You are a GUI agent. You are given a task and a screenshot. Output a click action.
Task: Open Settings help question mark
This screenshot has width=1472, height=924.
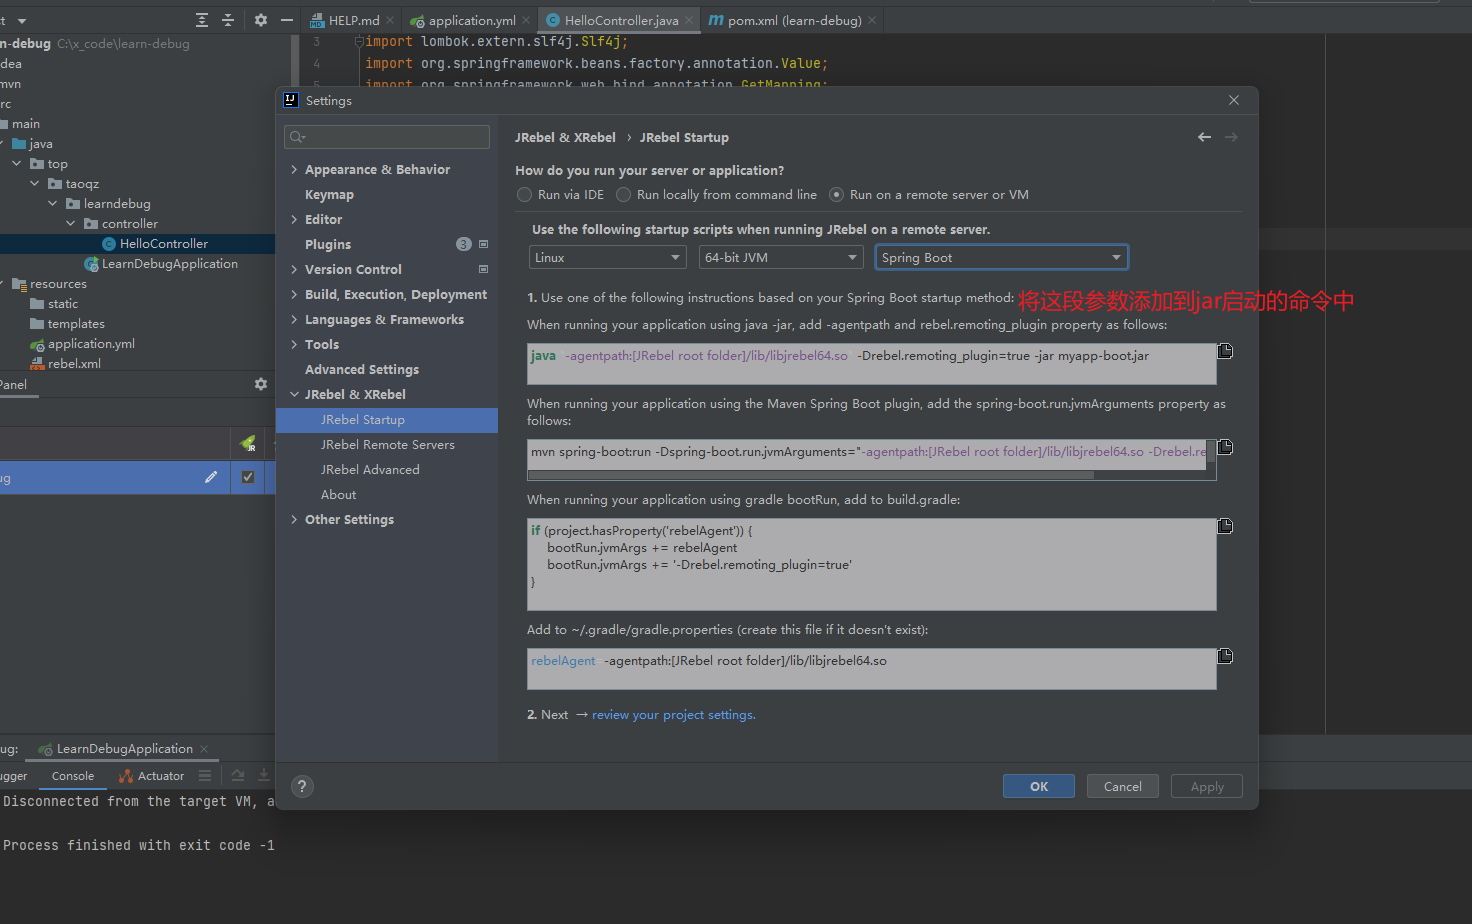[302, 786]
